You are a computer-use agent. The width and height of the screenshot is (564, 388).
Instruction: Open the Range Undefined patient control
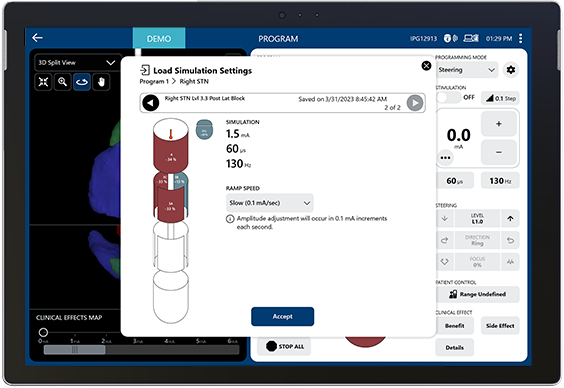point(477,294)
